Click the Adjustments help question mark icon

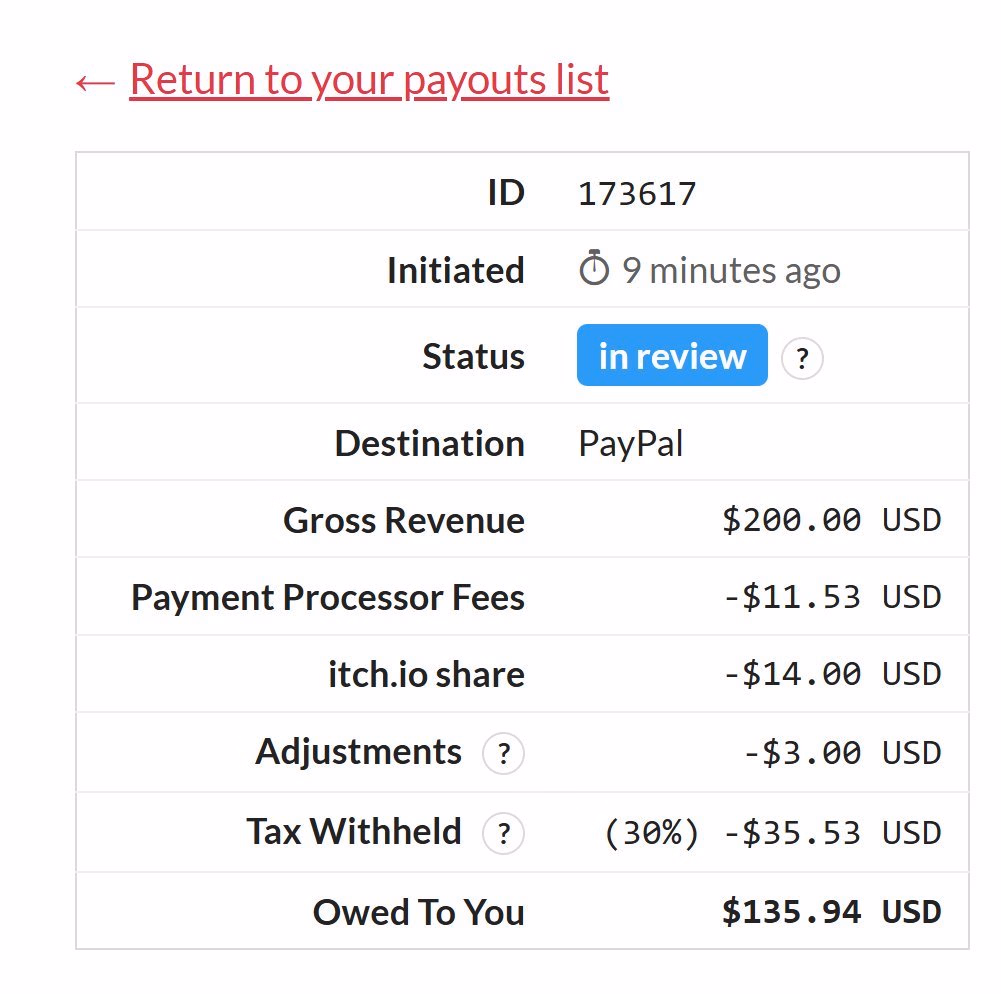click(503, 753)
